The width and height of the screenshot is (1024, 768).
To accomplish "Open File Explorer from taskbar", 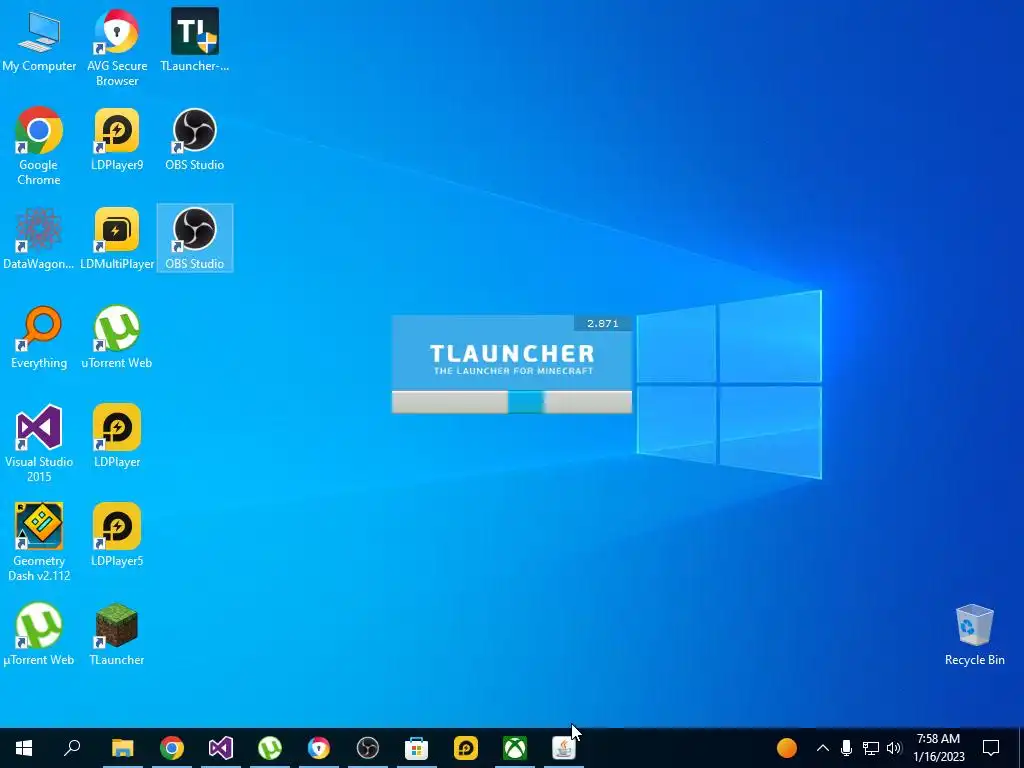I will 123,748.
